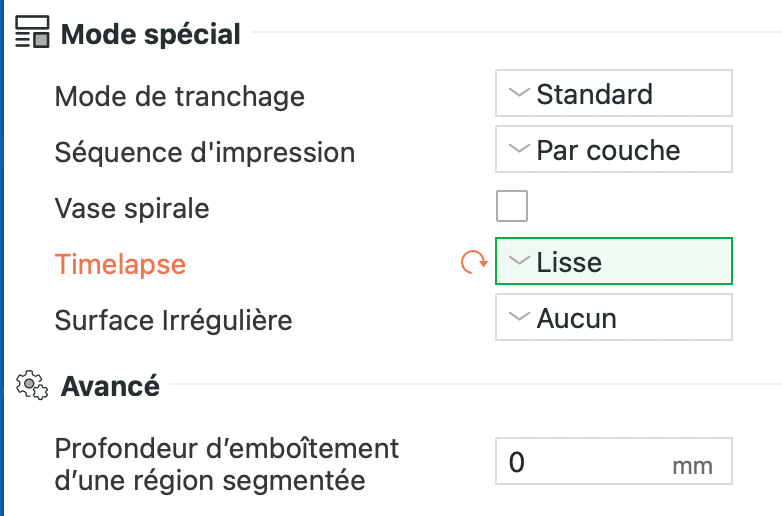Image resolution: width=782 pixels, height=516 pixels.
Task: Click the Profondeur d'emboîtement setting label
Action: [226, 464]
